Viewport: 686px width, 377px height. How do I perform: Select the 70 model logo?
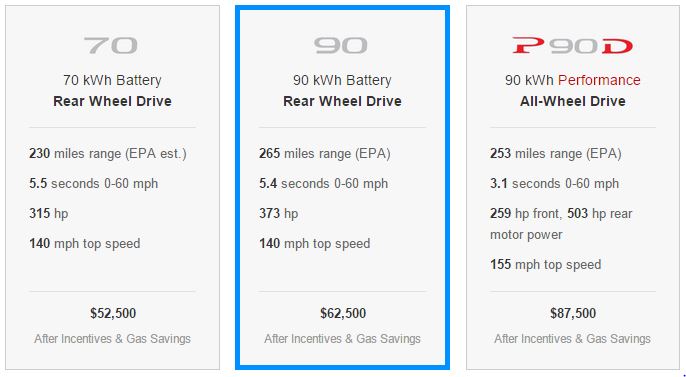click(111, 45)
